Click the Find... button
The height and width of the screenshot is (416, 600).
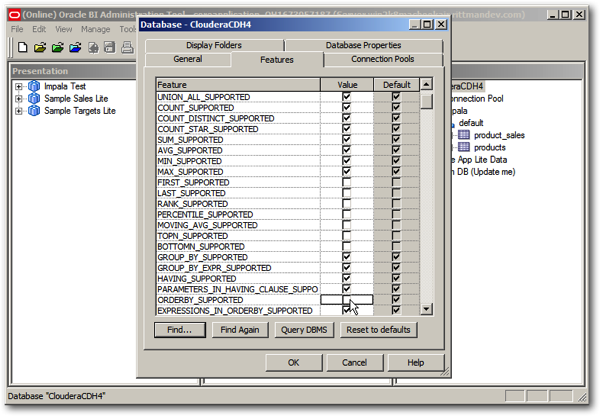click(x=179, y=330)
